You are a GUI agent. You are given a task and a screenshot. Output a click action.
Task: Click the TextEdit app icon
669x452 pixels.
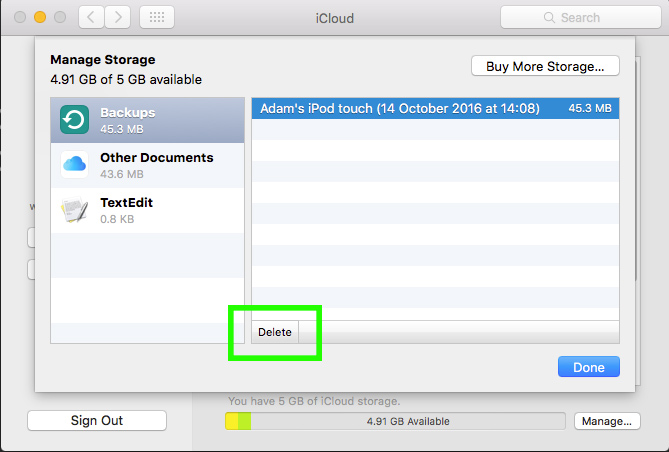coord(75,210)
